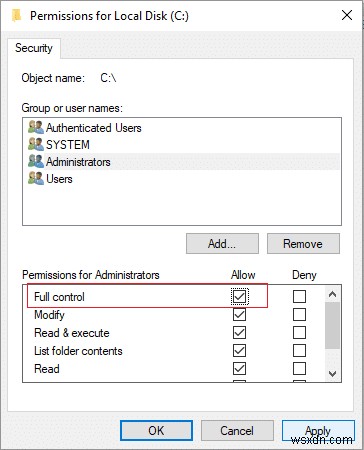Click the Administrators group icon

point(36,162)
